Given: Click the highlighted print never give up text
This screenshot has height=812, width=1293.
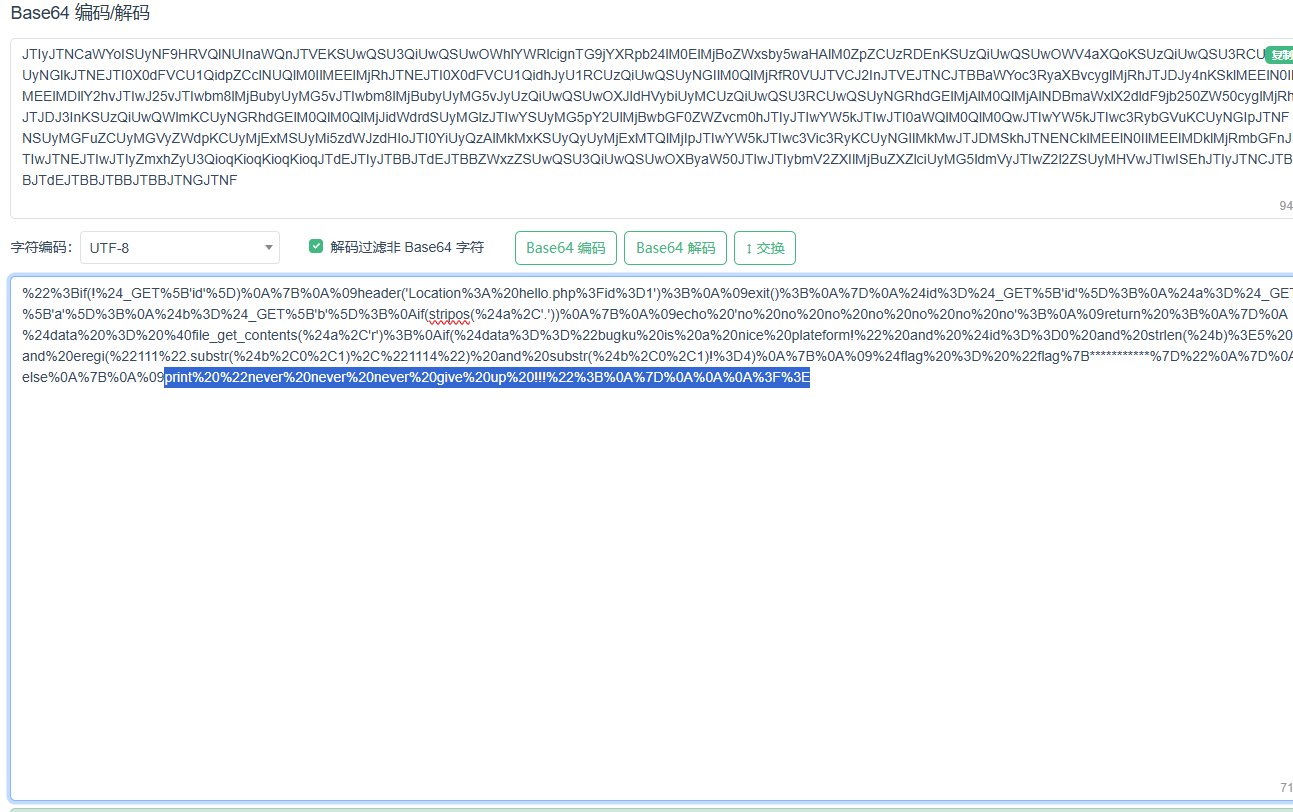Looking at the screenshot, I should 486,378.
